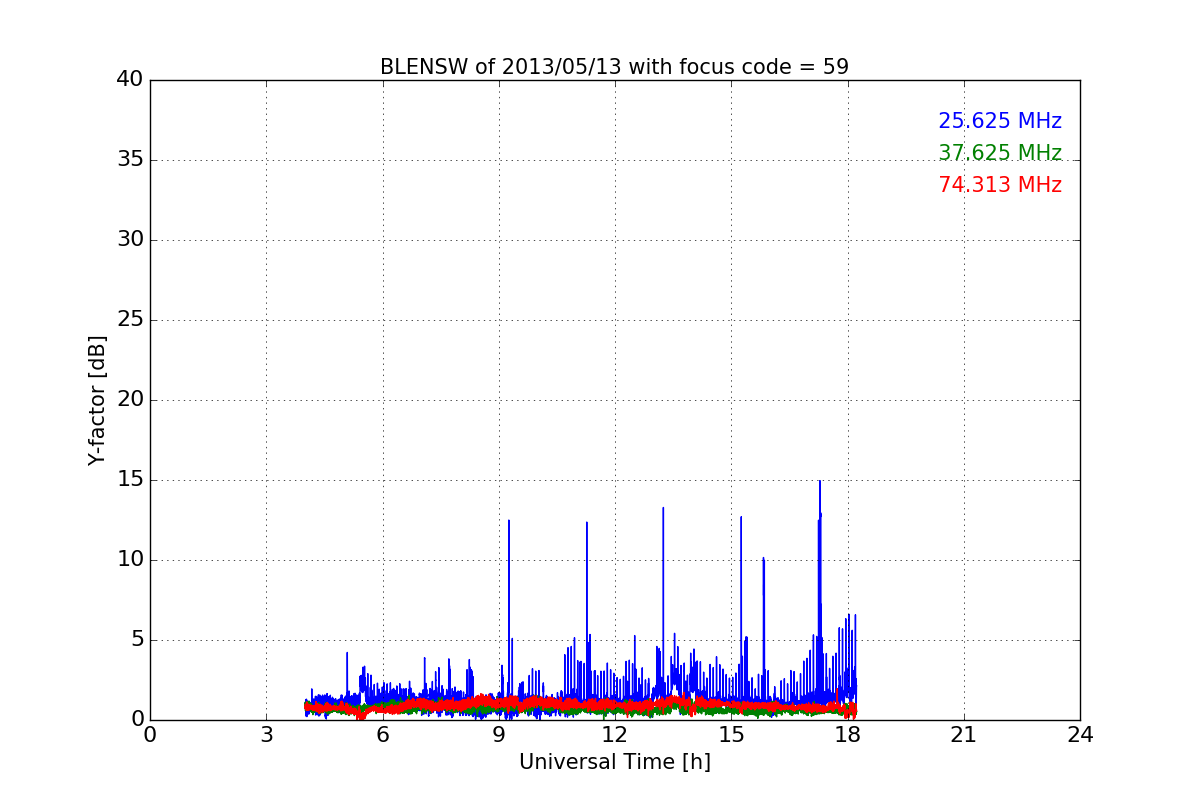1200x800 pixels.
Task: Click x-axis tick label '15'
Action: click(731, 735)
